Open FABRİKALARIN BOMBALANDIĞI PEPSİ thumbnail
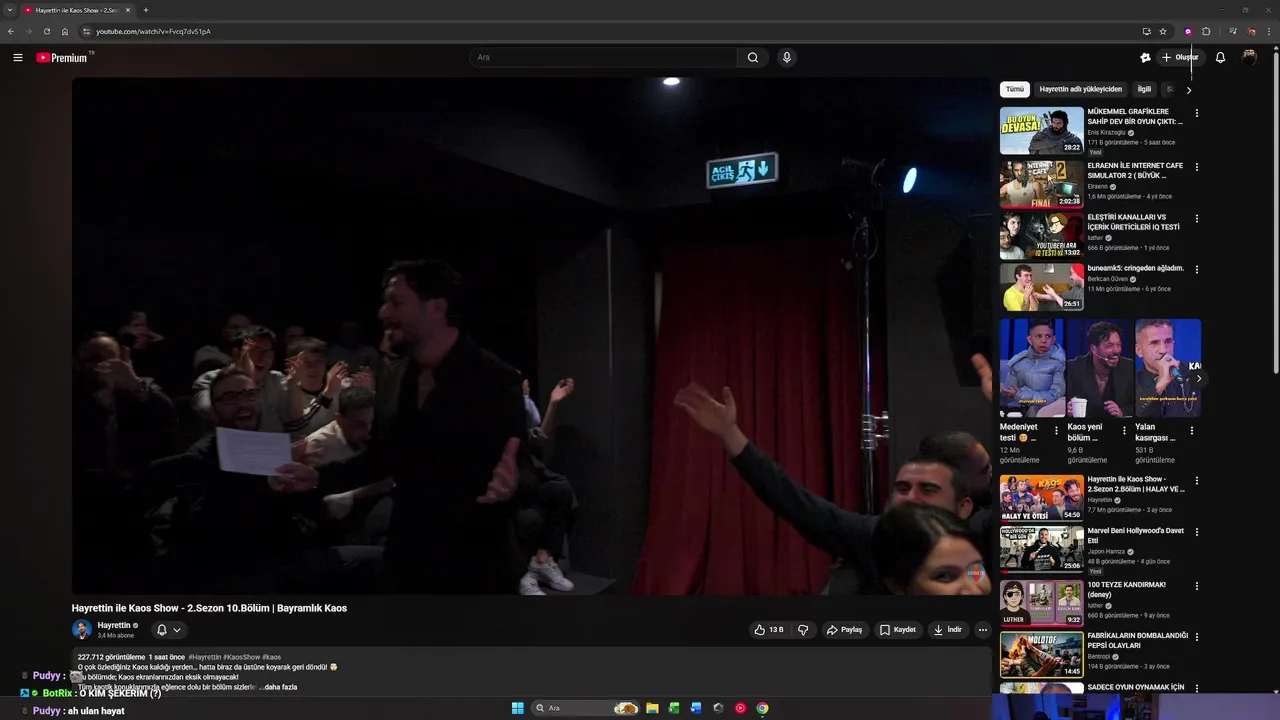Viewport: 1280px width, 720px height. (1042, 654)
